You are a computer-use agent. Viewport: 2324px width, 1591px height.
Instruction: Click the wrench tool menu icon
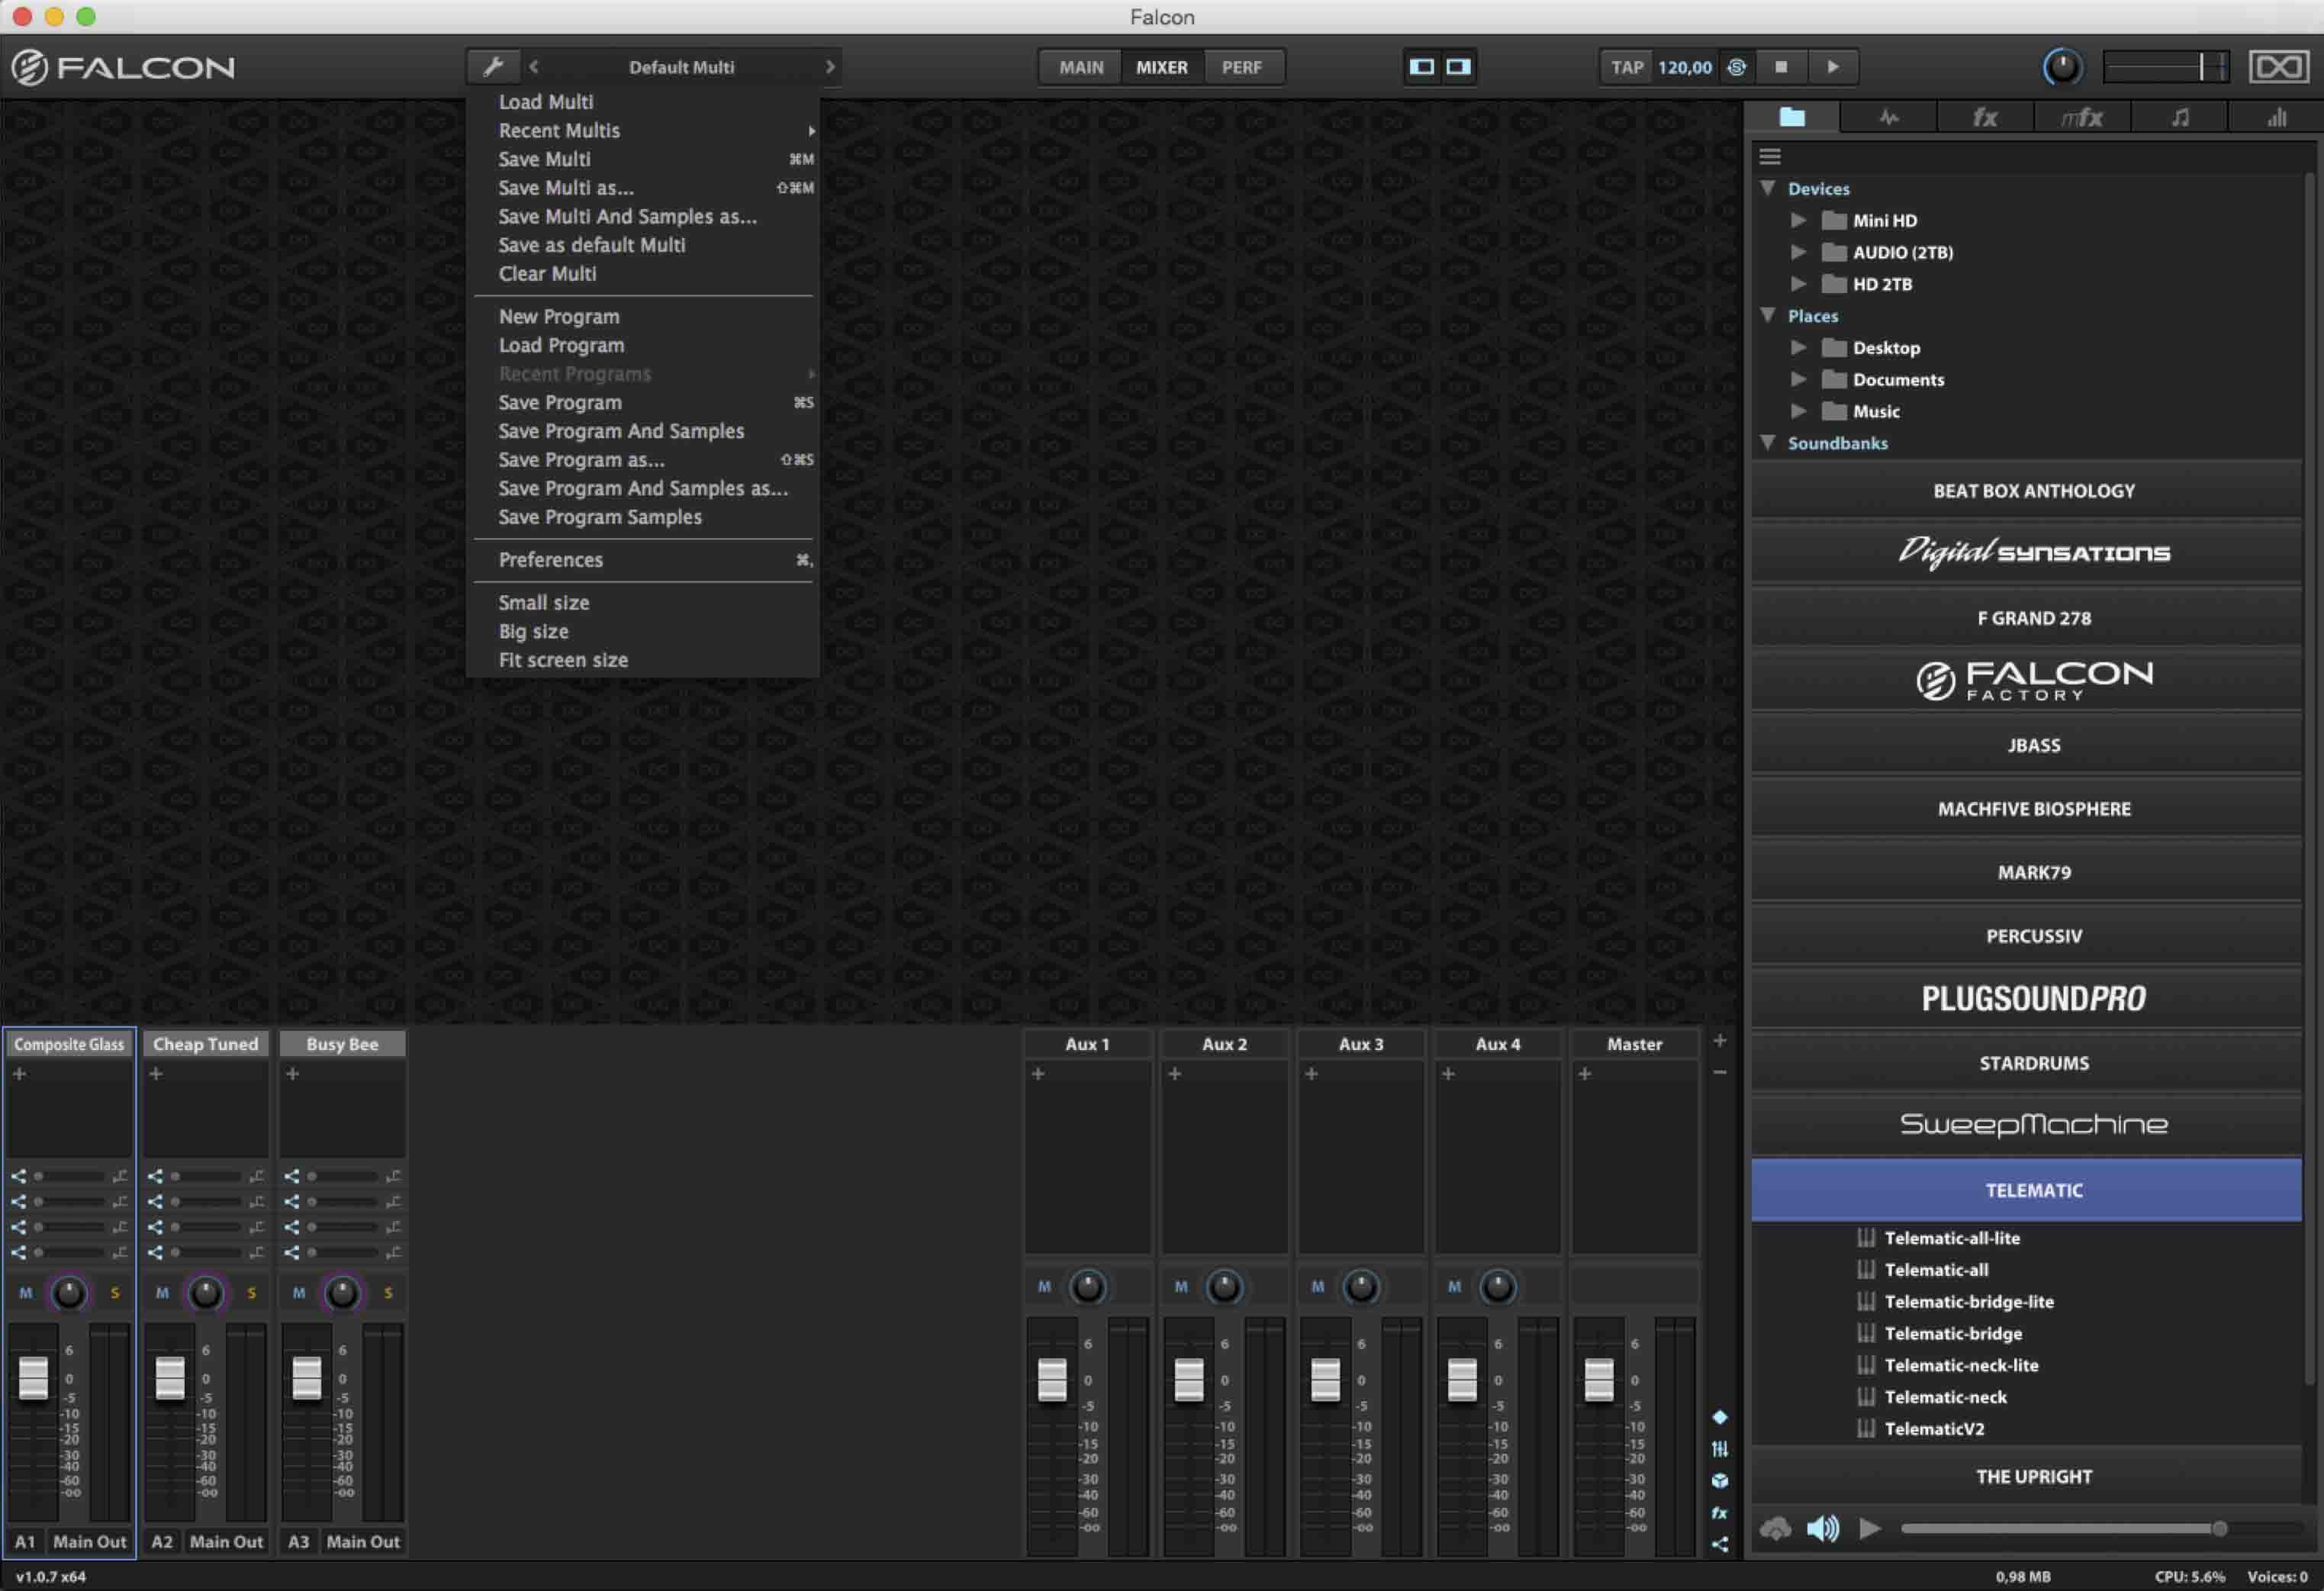click(x=494, y=66)
